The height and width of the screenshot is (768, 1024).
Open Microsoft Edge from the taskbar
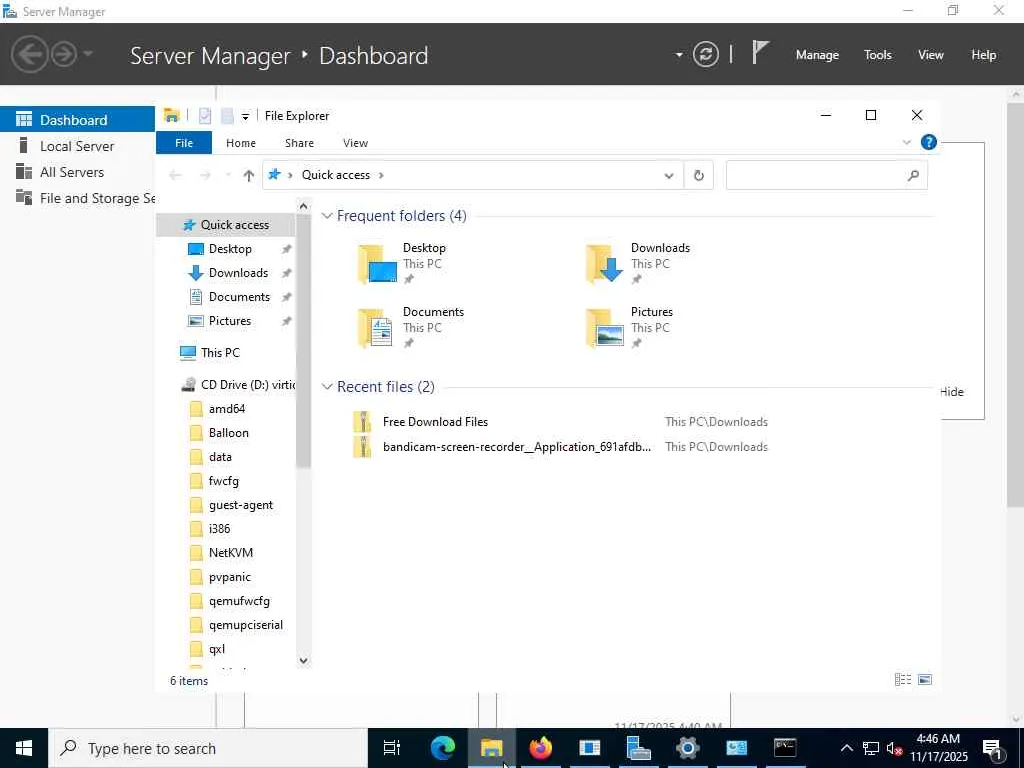[x=442, y=748]
